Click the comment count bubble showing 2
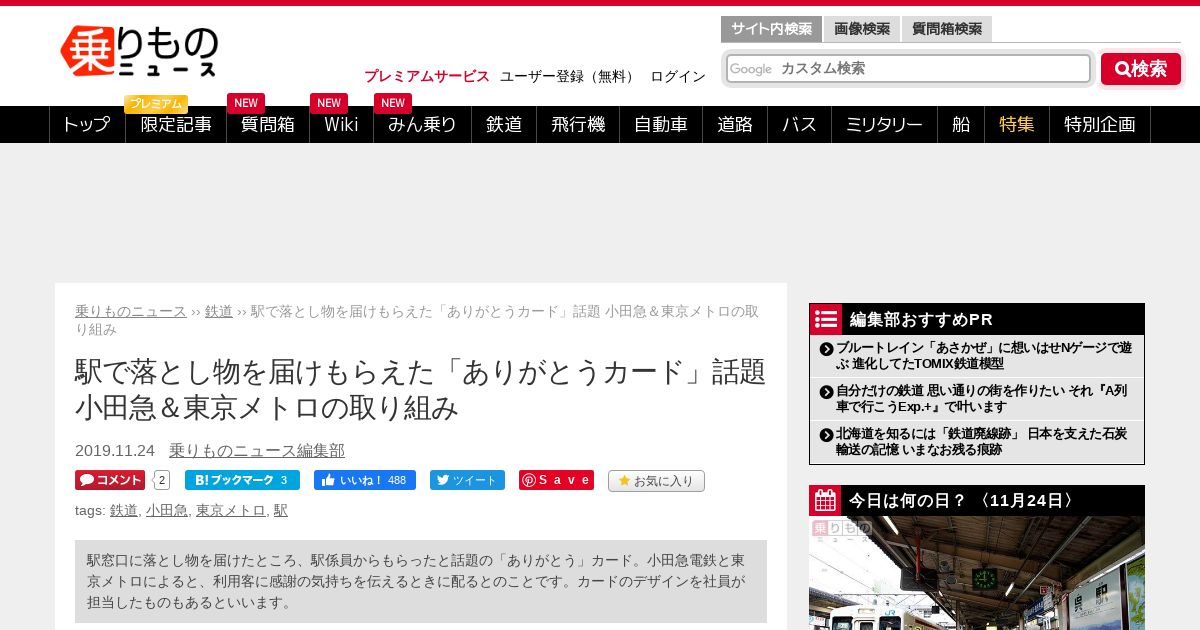The height and width of the screenshot is (630, 1200). click(x=162, y=480)
